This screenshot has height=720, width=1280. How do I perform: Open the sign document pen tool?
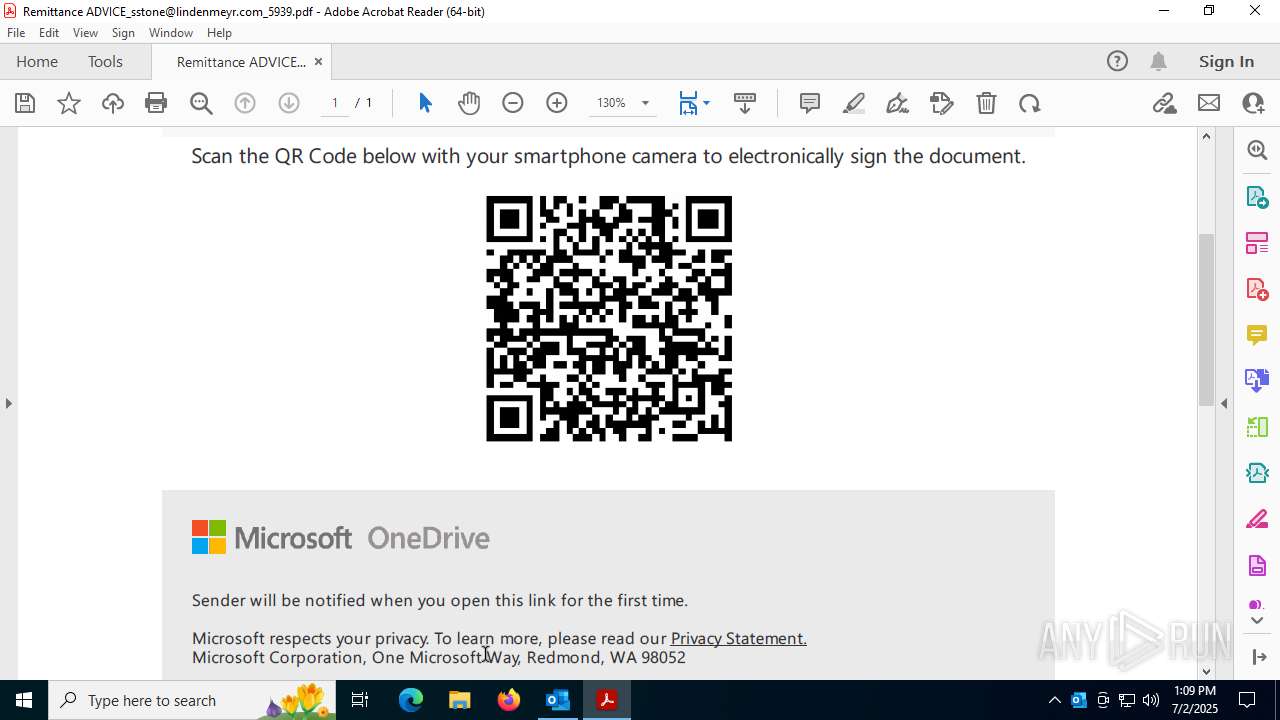point(898,103)
